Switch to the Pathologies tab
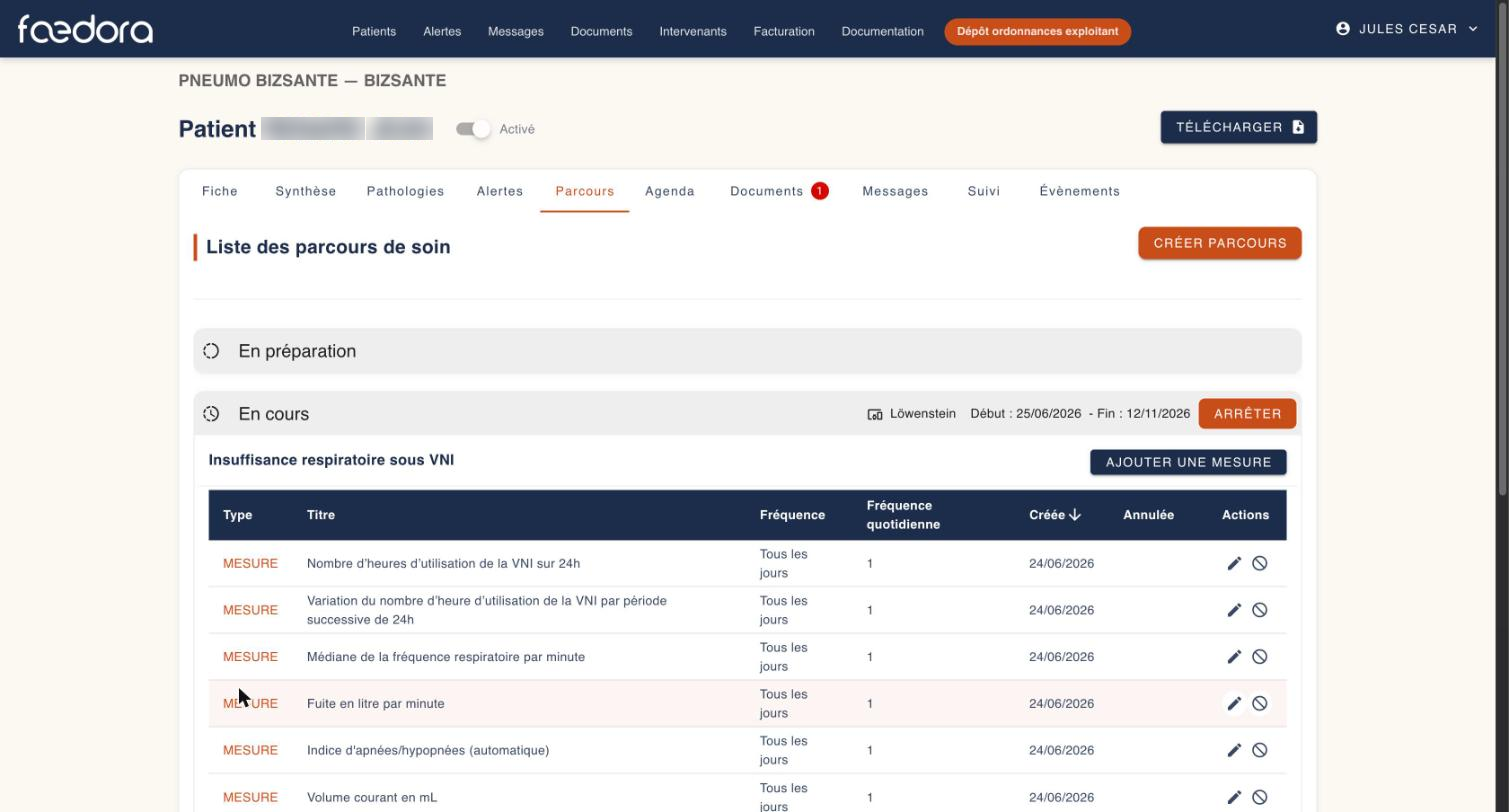Viewport: 1509px width, 812px height. [405, 191]
